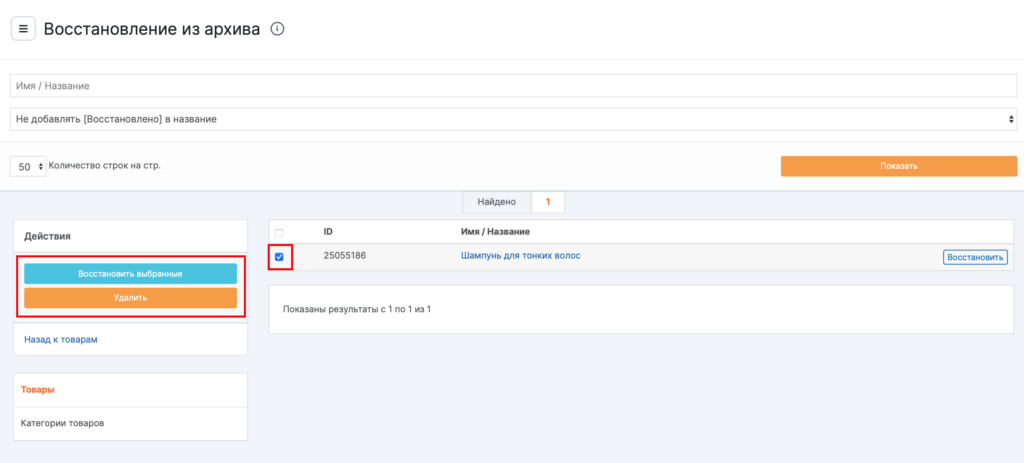Select the 'Найдено' tab
The image size is (1024, 463).
pyautogui.click(x=497, y=202)
